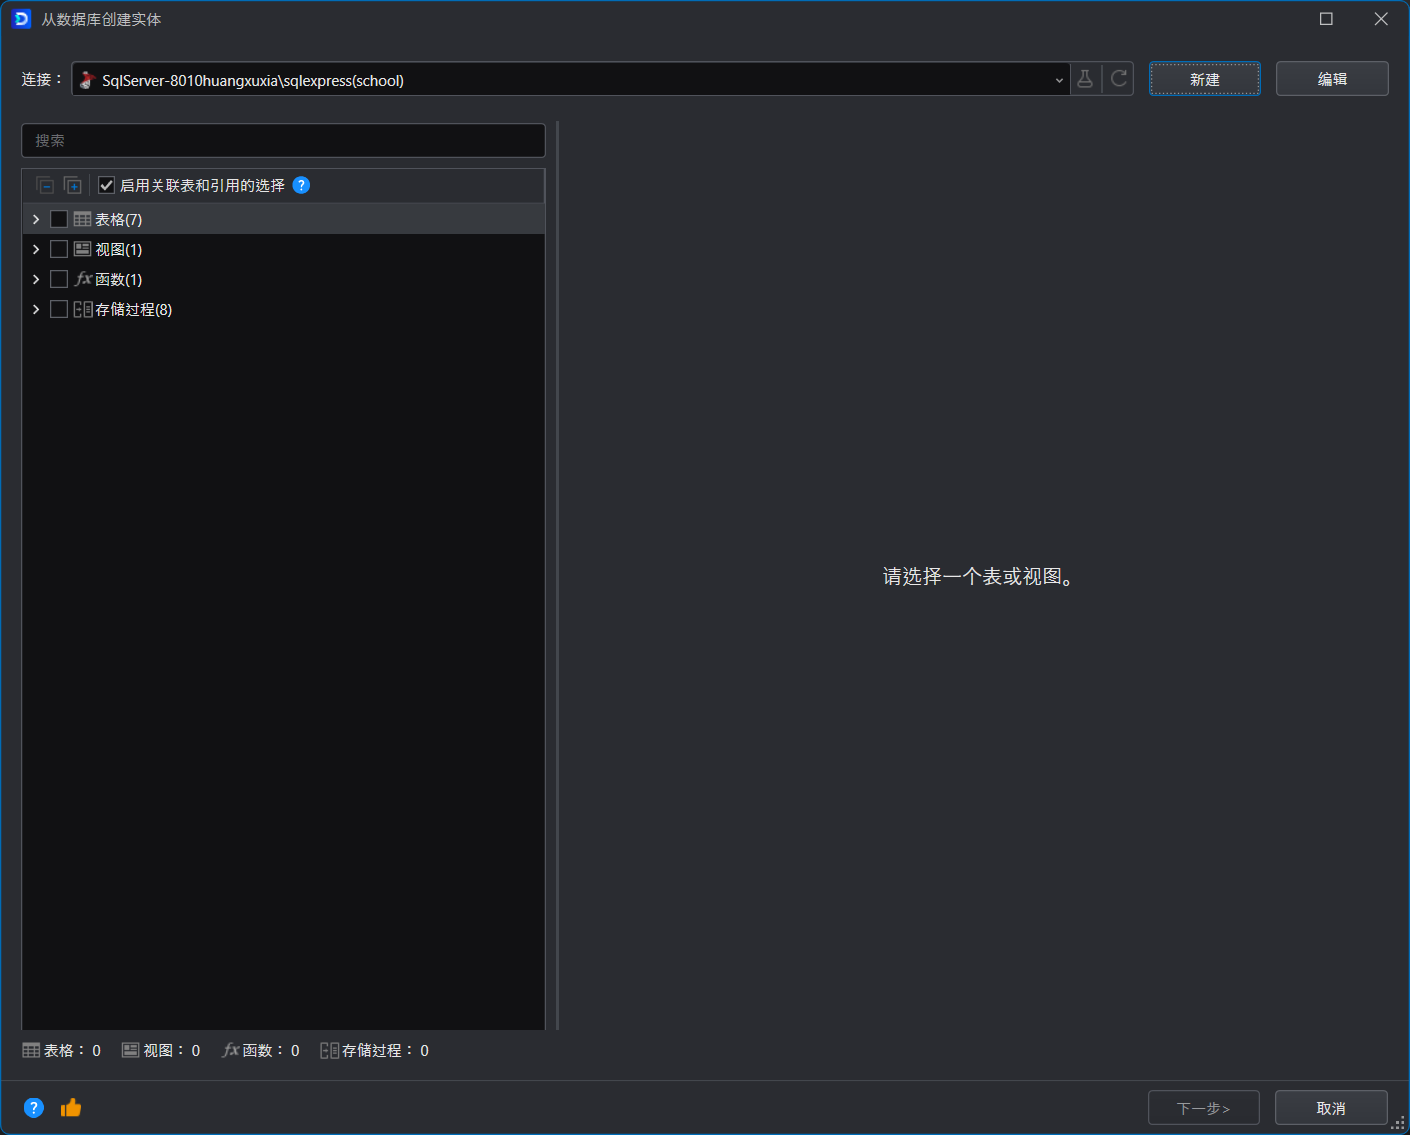Click the status bar 存储过程 icon
1410x1135 pixels.
tap(329, 1050)
